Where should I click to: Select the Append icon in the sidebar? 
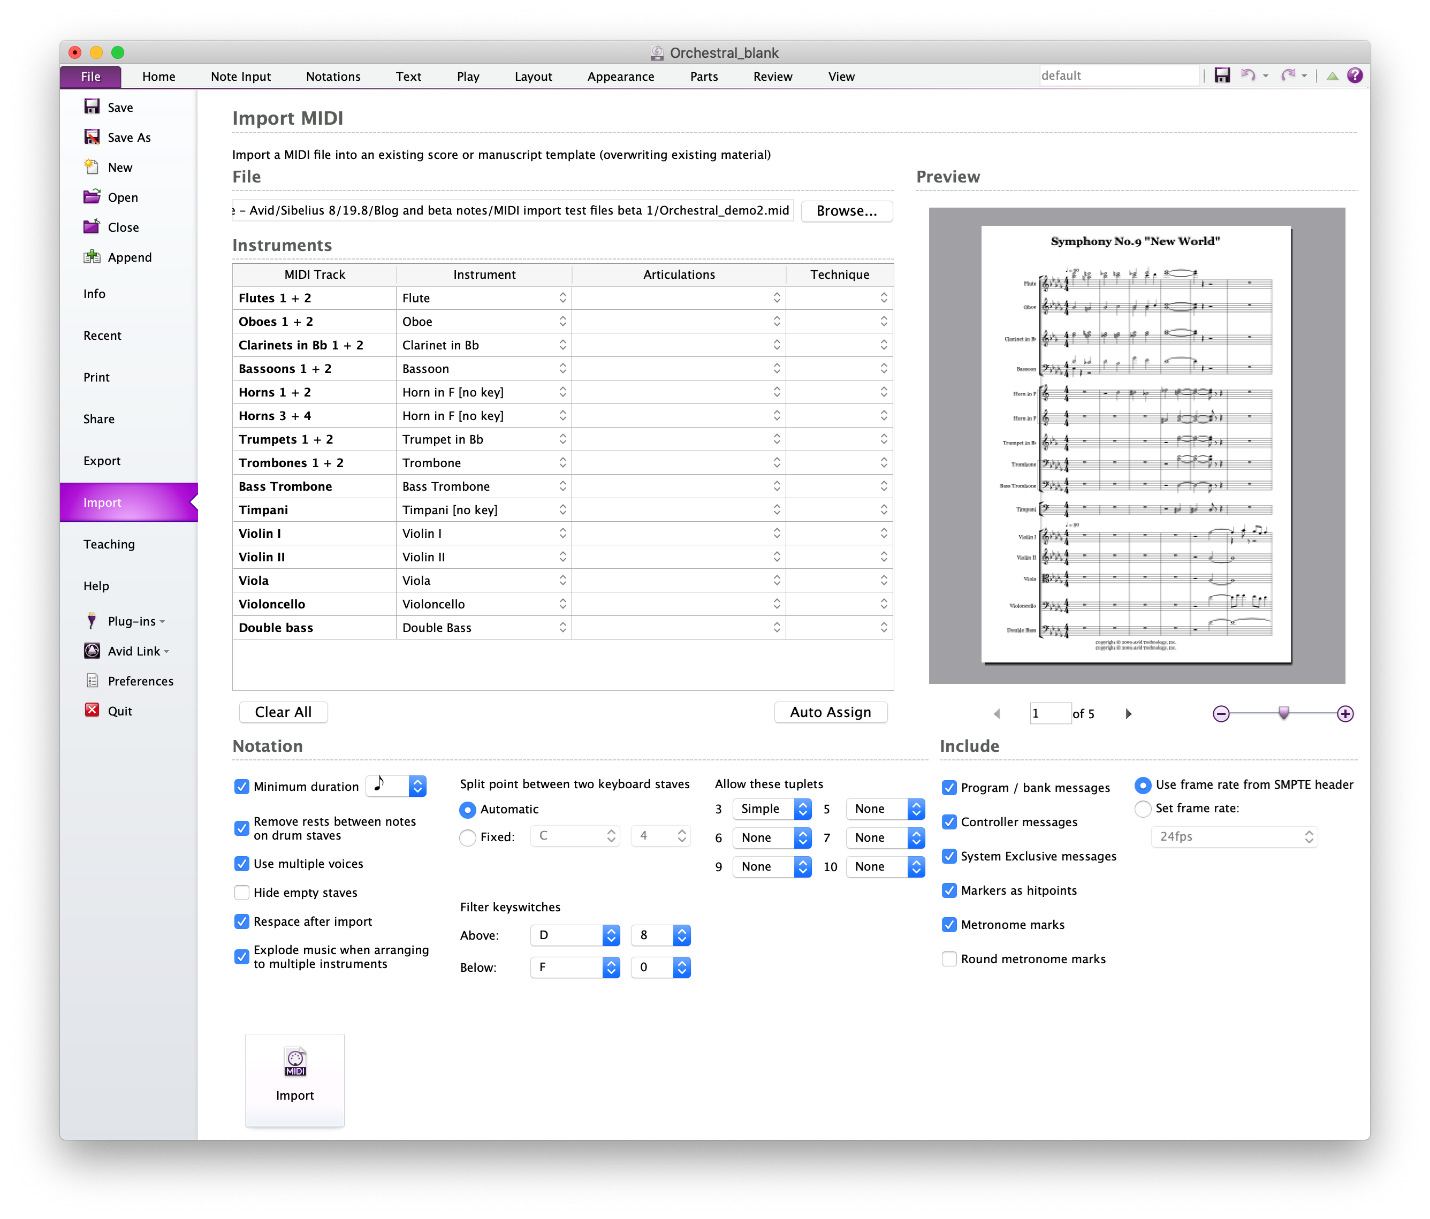click(92, 257)
